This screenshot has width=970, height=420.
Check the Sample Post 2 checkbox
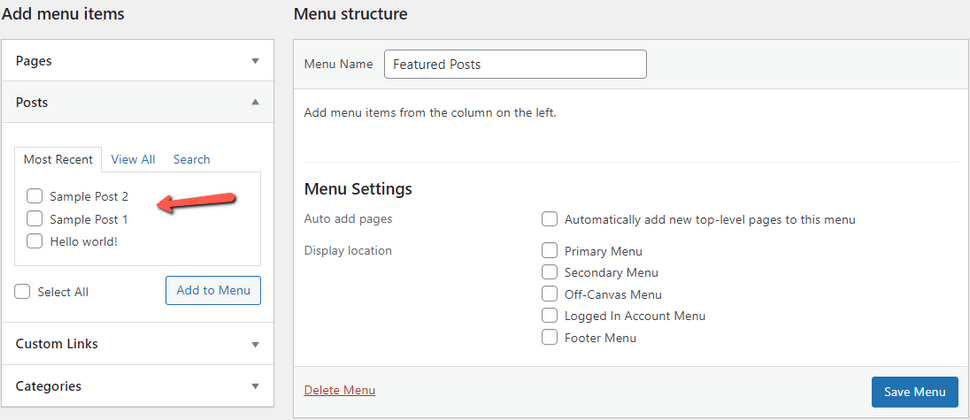pos(35,197)
